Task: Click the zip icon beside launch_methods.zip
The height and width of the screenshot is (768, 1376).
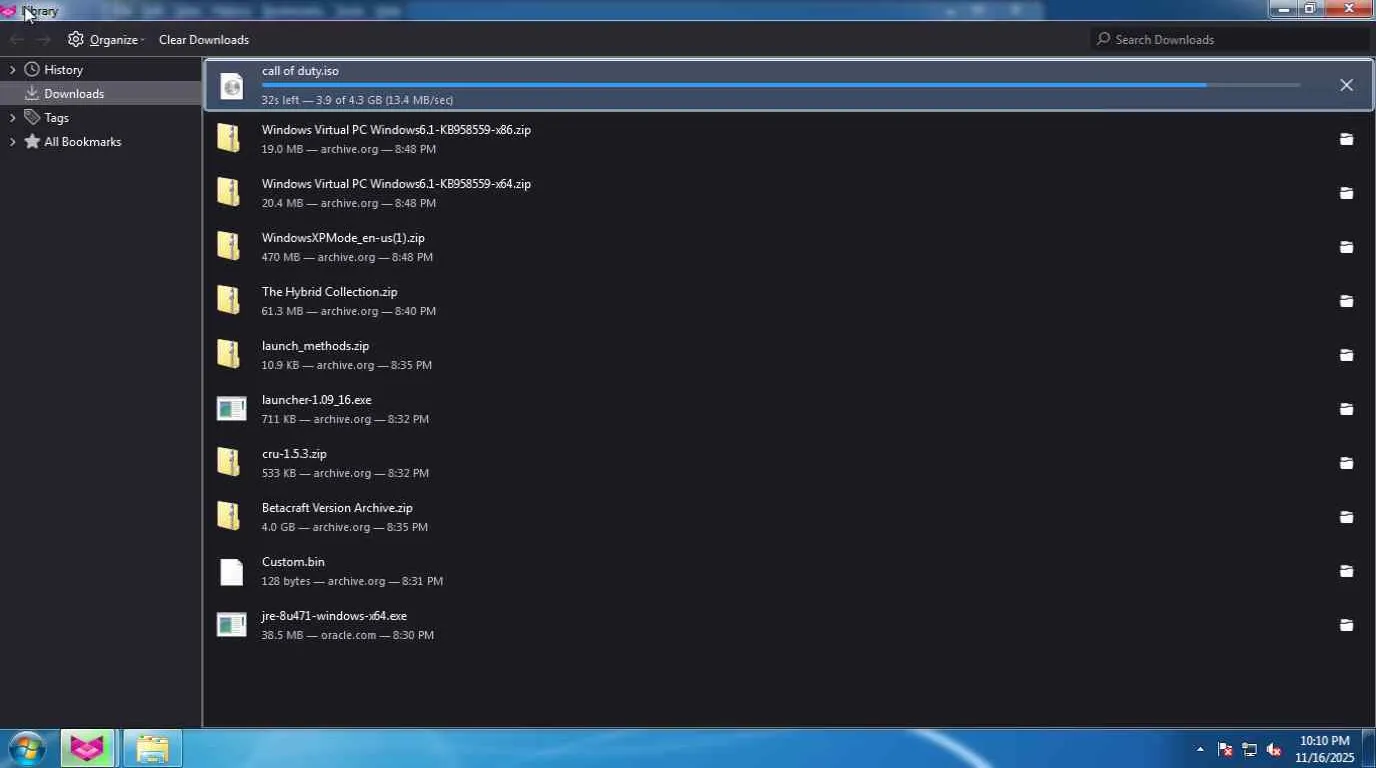Action: click(229, 354)
